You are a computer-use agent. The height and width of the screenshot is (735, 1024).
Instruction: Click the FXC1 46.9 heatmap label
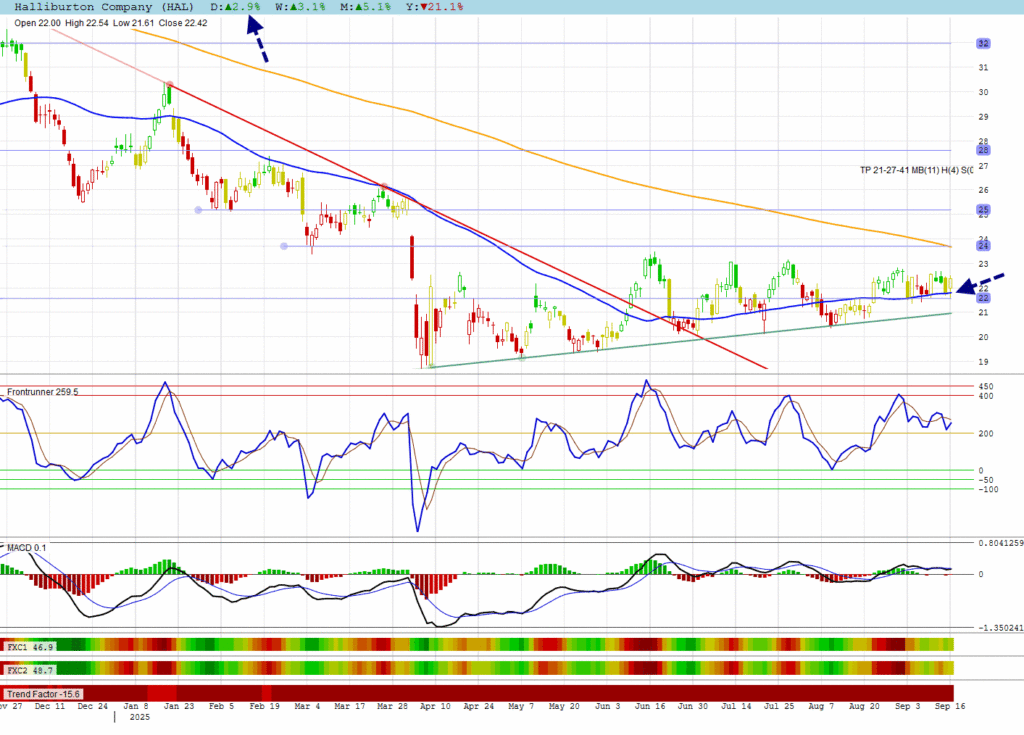[30, 647]
